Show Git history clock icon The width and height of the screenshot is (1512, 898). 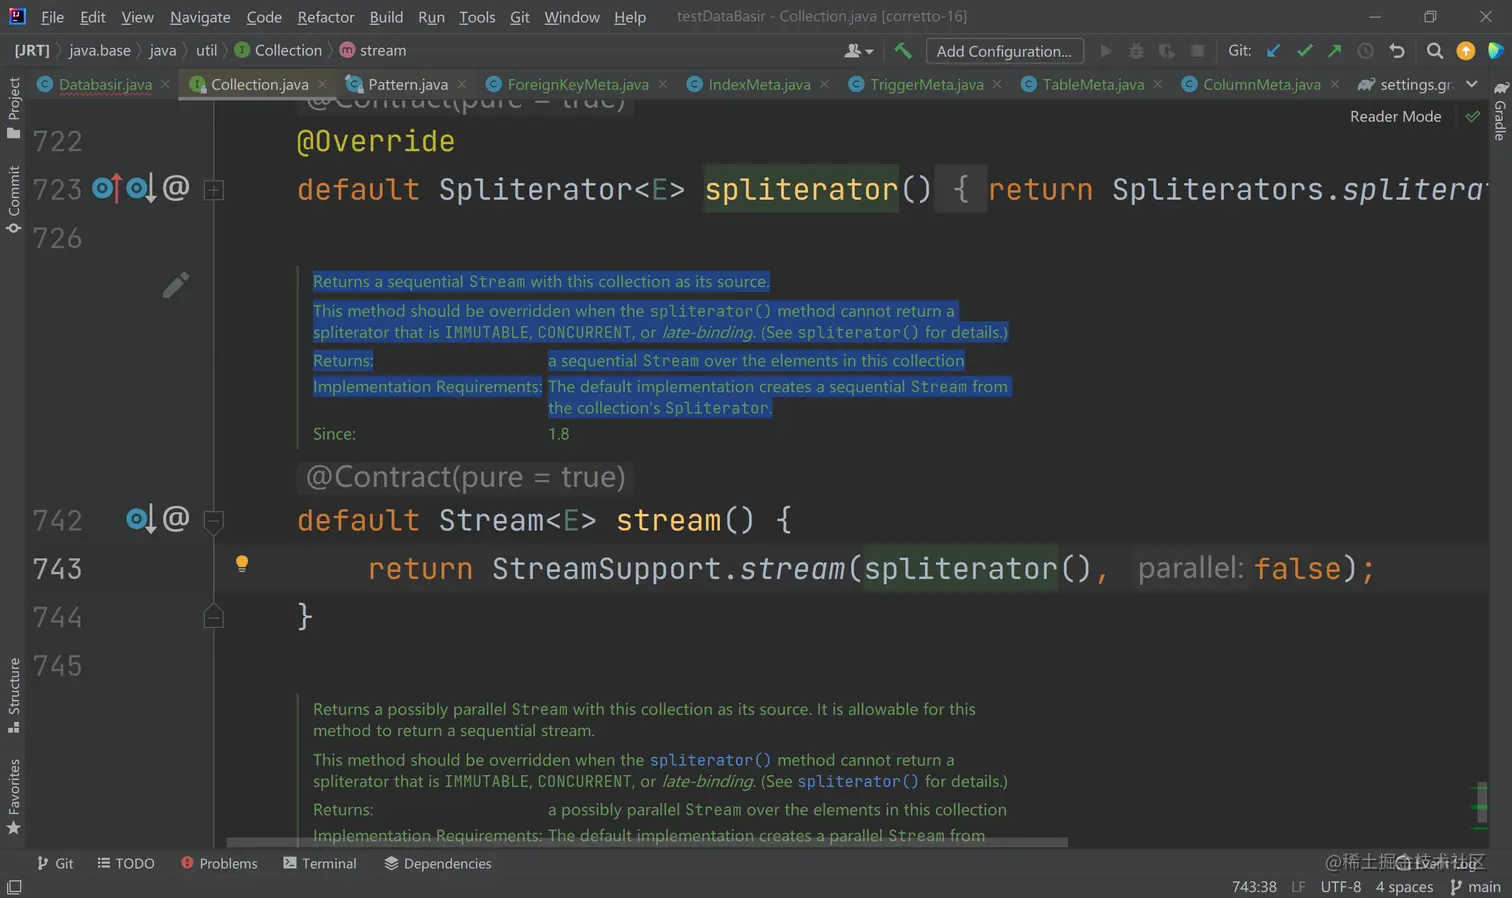(1365, 51)
